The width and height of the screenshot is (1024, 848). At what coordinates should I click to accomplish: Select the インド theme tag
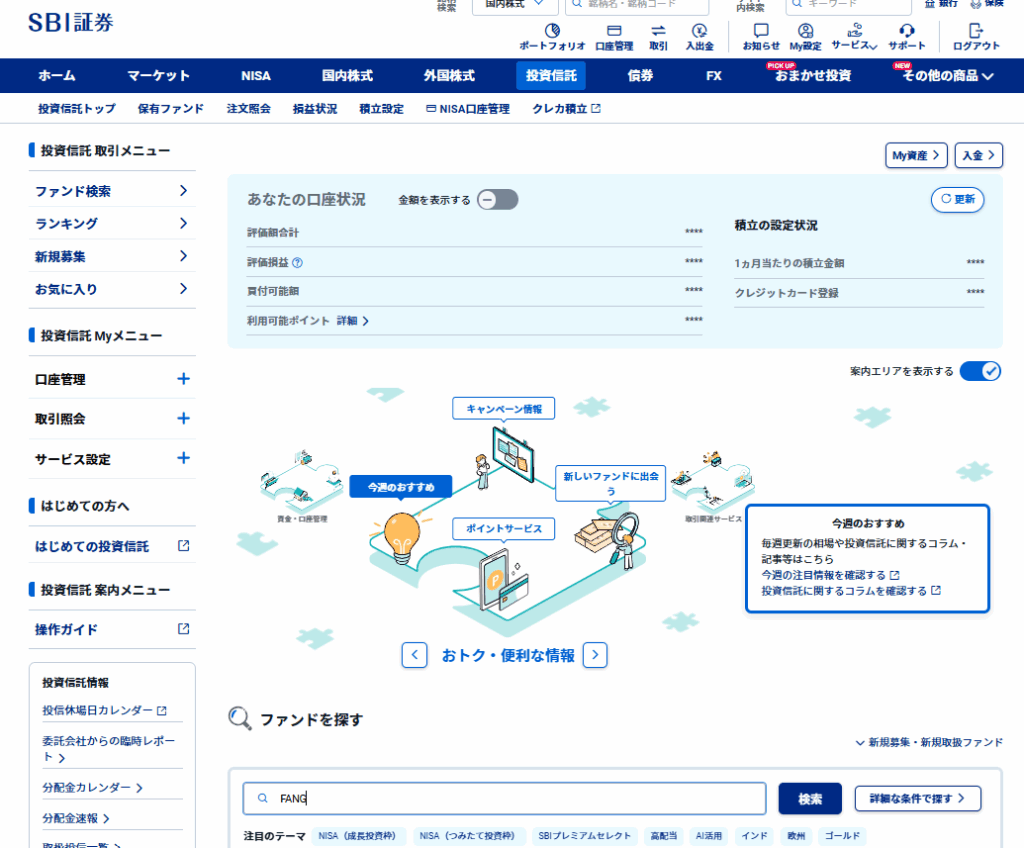tap(754, 836)
